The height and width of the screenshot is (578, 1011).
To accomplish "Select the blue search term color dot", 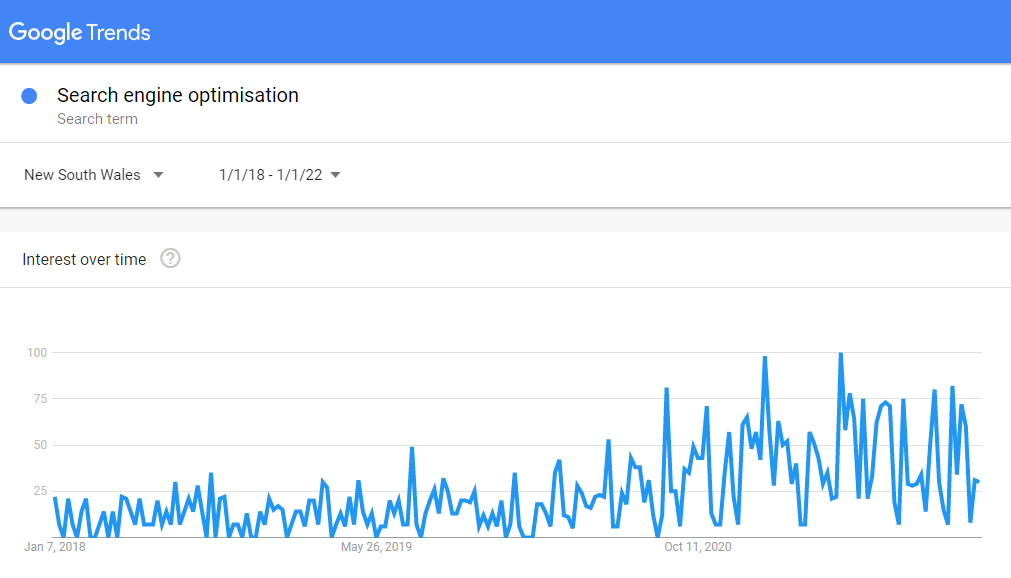I will 29,96.
